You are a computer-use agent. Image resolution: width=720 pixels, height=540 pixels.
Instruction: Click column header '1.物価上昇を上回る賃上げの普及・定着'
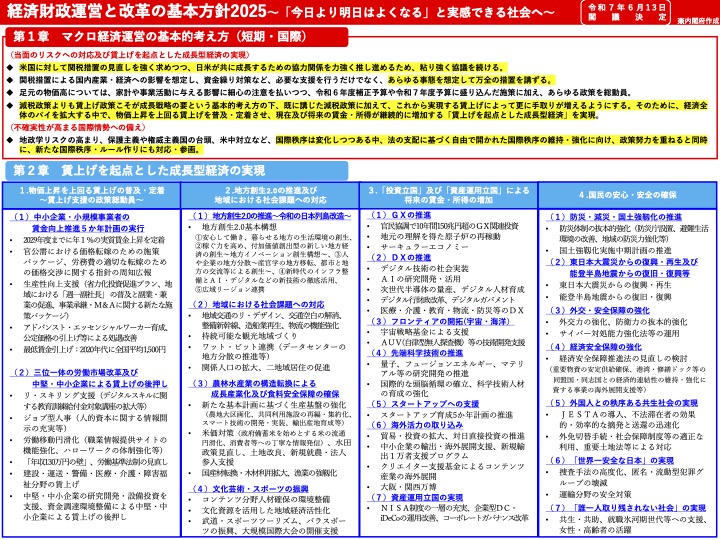click(92, 196)
